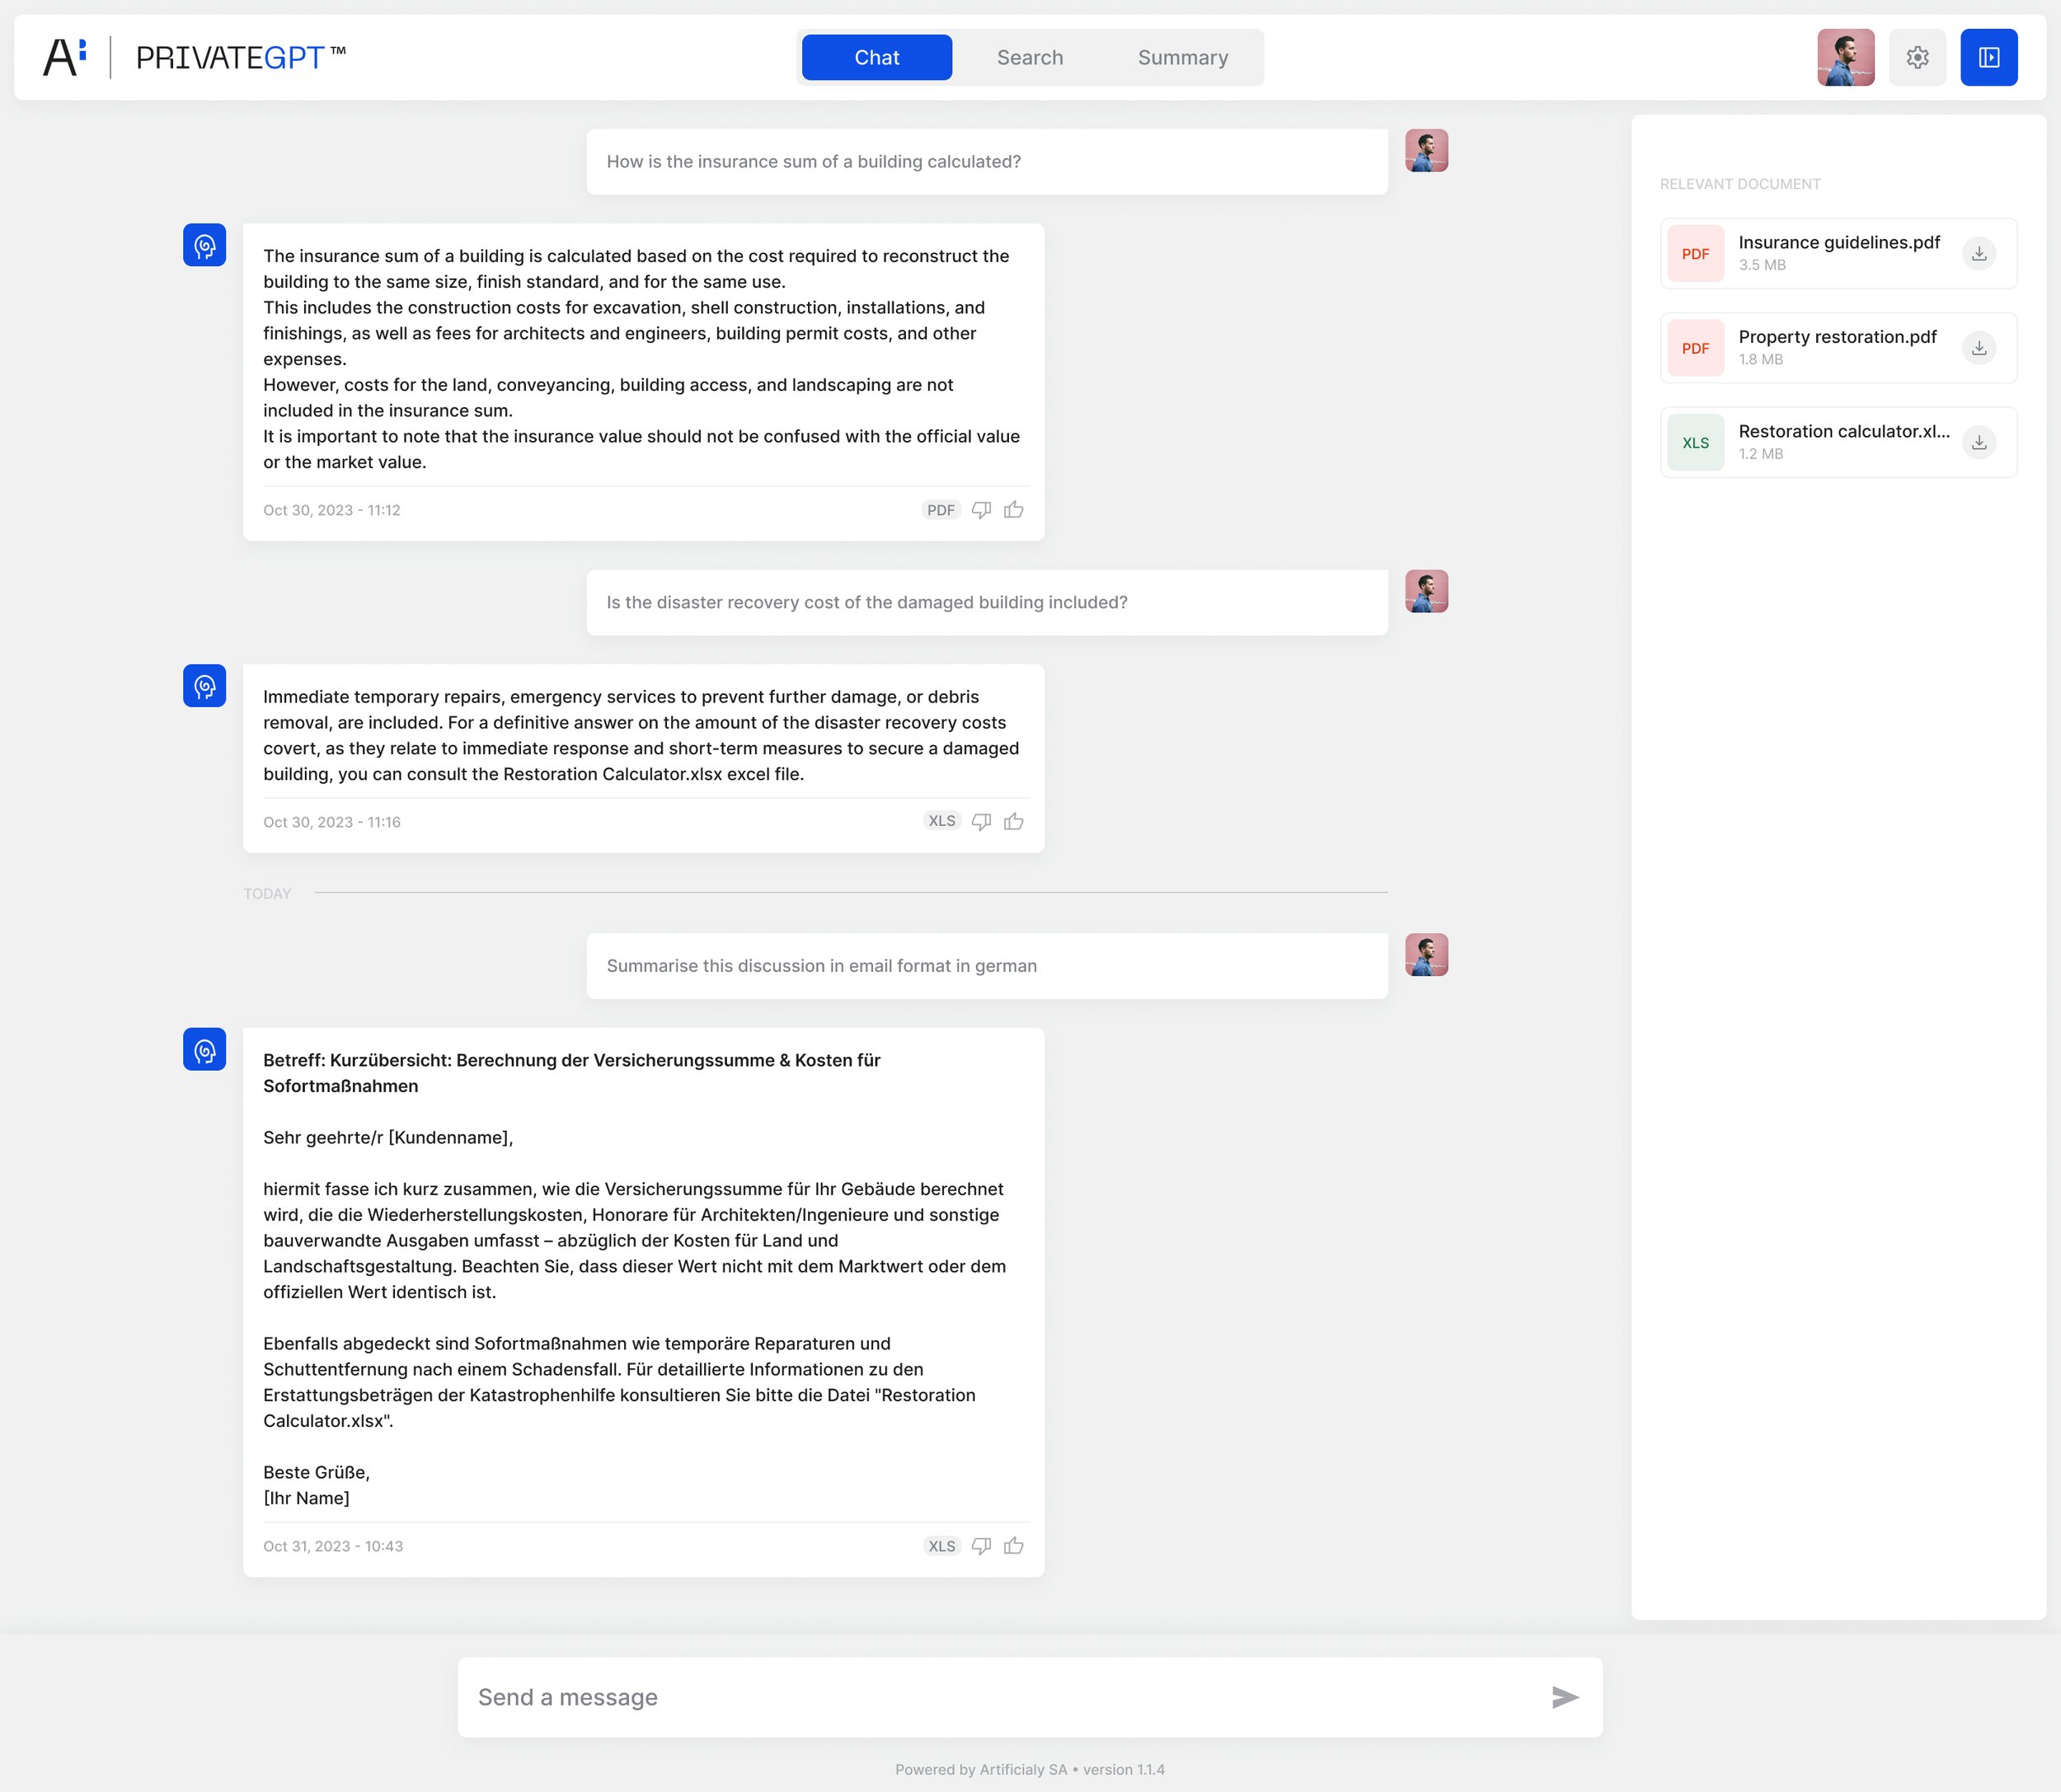Click the user avatar icon top right
This screenshot has width=2061, height=1792.
pyautogui.click(x=1846, y=56)
